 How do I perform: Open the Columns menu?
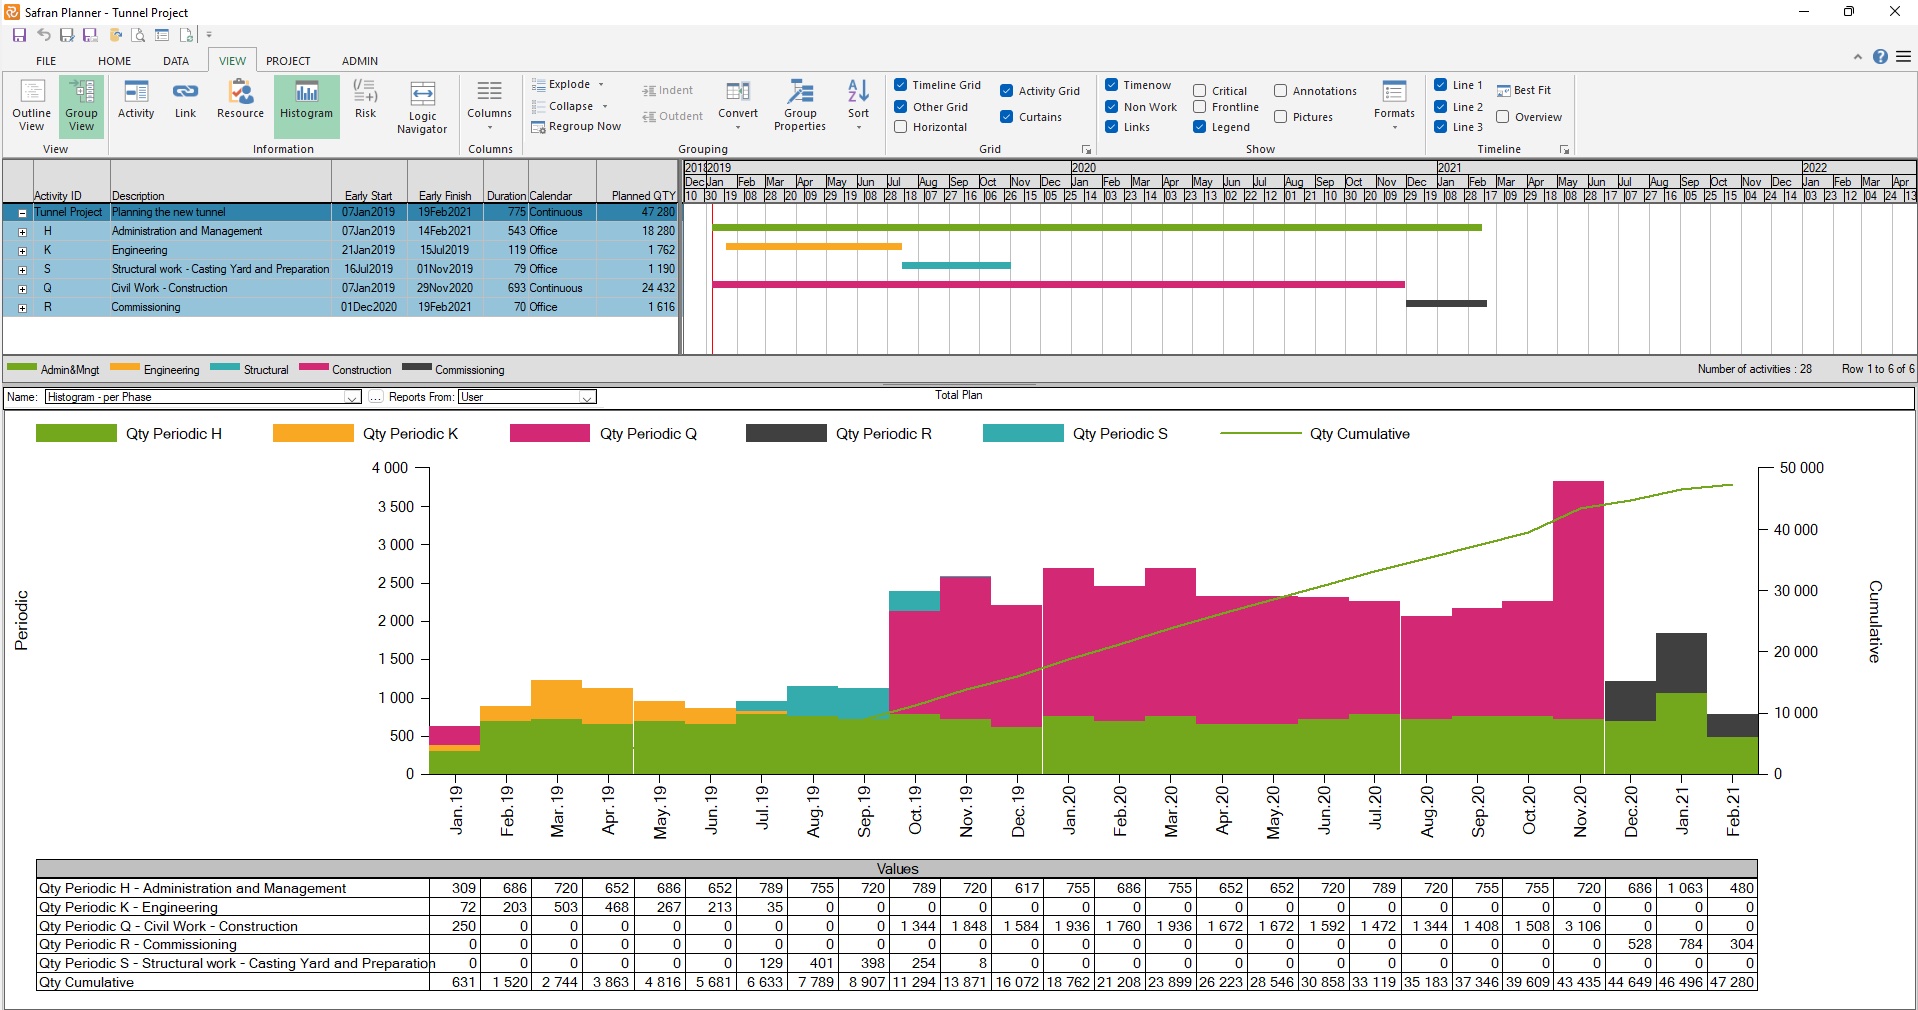pyautogui.click(x=489, y=106)
